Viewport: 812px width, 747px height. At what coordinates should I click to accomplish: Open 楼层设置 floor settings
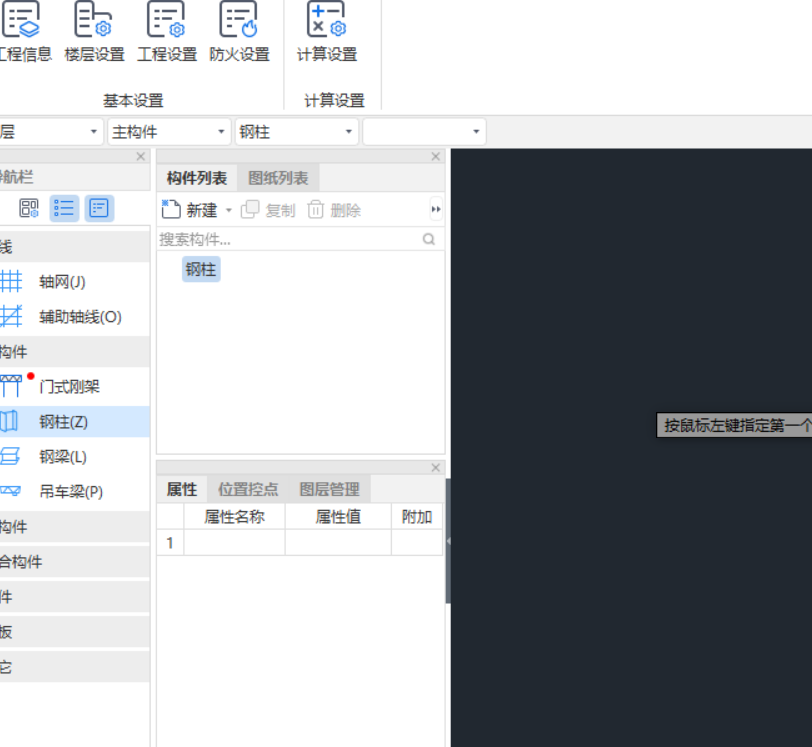pyautogui.click(x=94, y=32)
